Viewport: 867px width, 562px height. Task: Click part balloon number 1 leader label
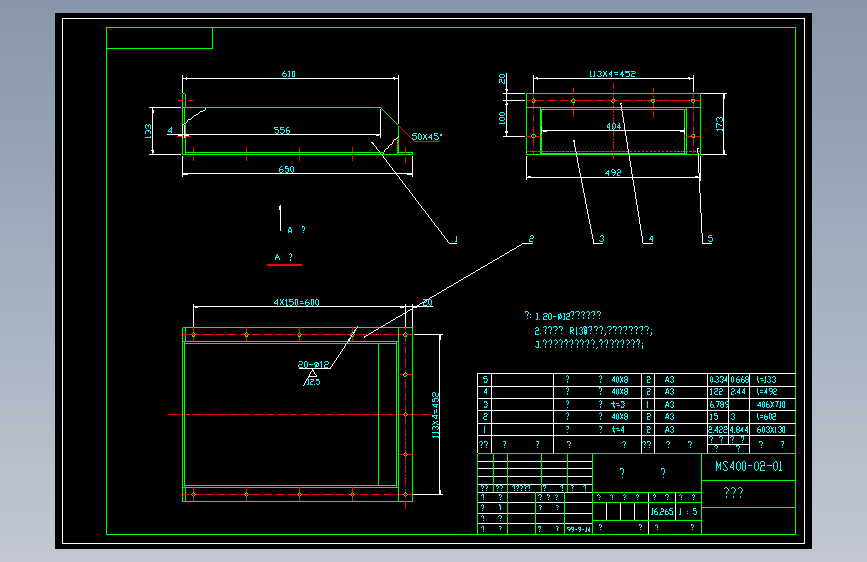[x=456, y=239]
